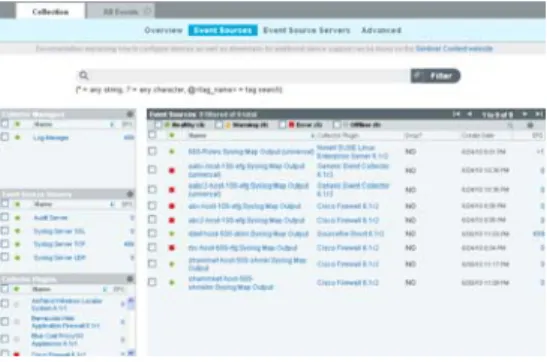
Task: Check the Syslog Server UDP checkbox
Action: click(x=5, y=257)
